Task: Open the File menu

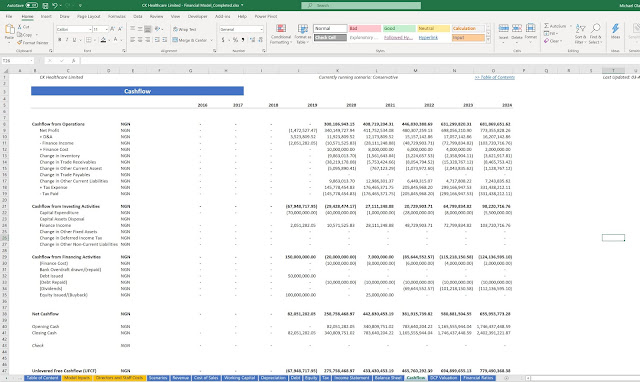Action: pyautogui.click(x=9, y=16)
